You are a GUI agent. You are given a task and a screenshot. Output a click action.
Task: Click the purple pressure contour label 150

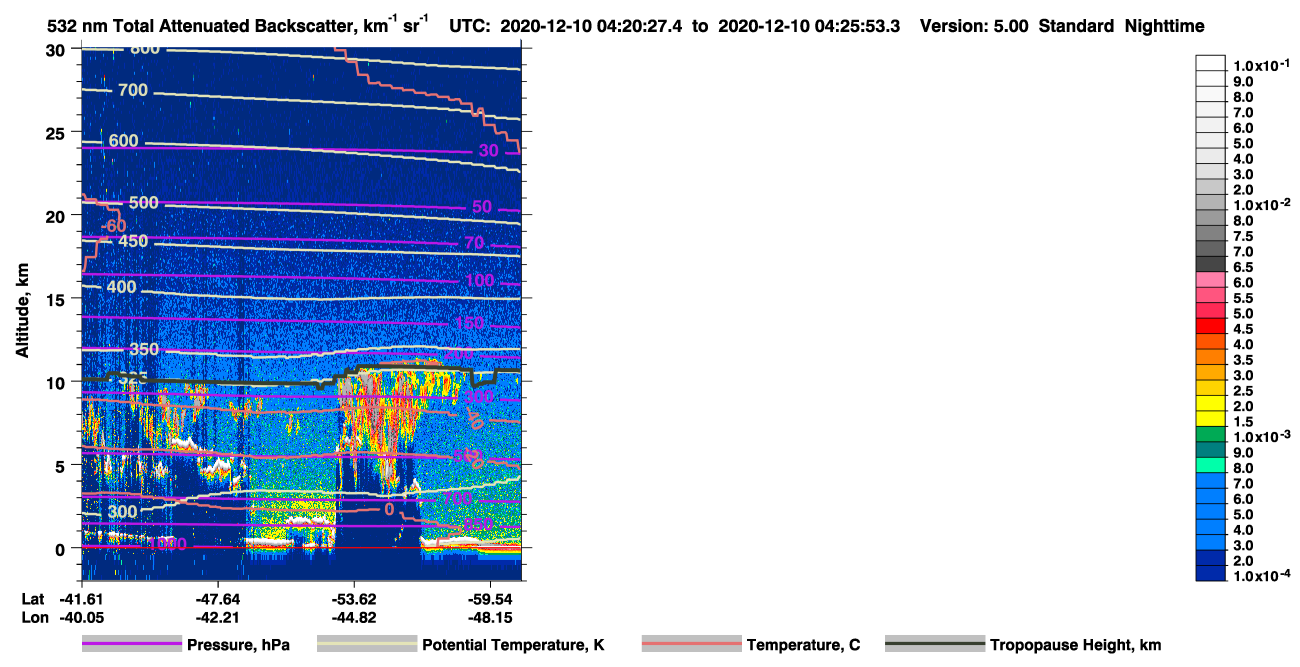click(469, 323)
